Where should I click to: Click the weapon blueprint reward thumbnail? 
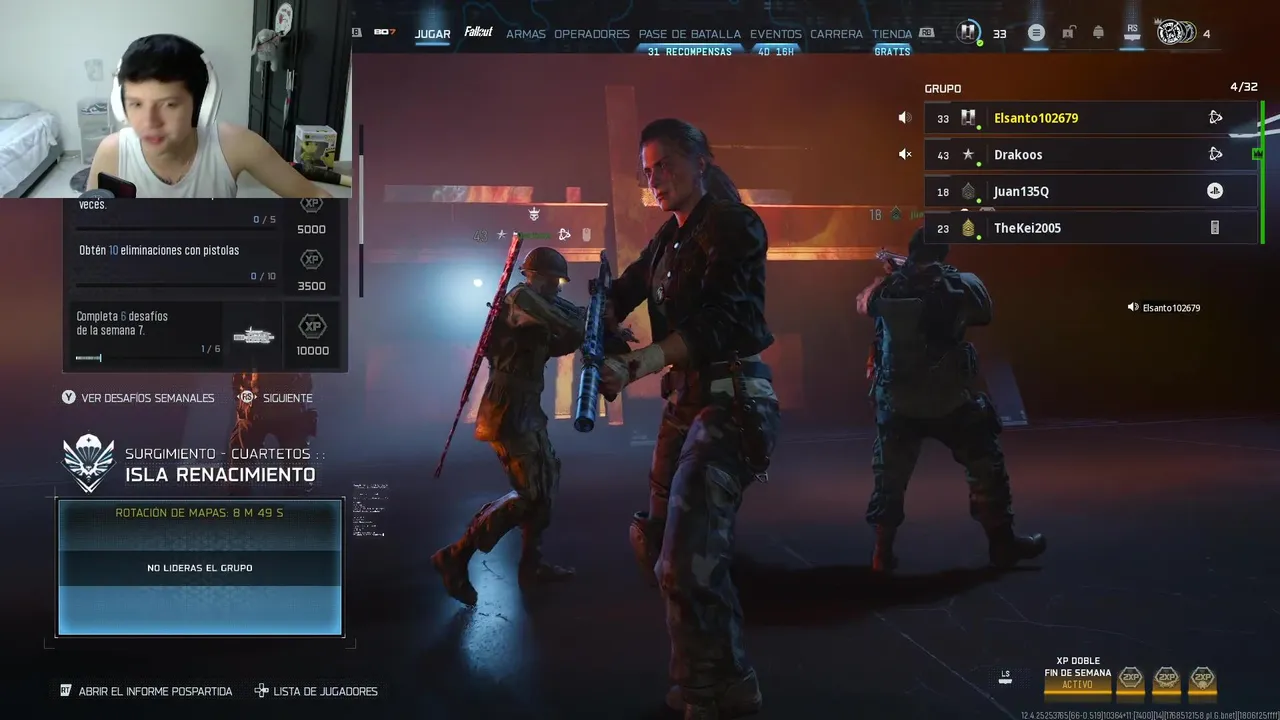coord(254,336)
